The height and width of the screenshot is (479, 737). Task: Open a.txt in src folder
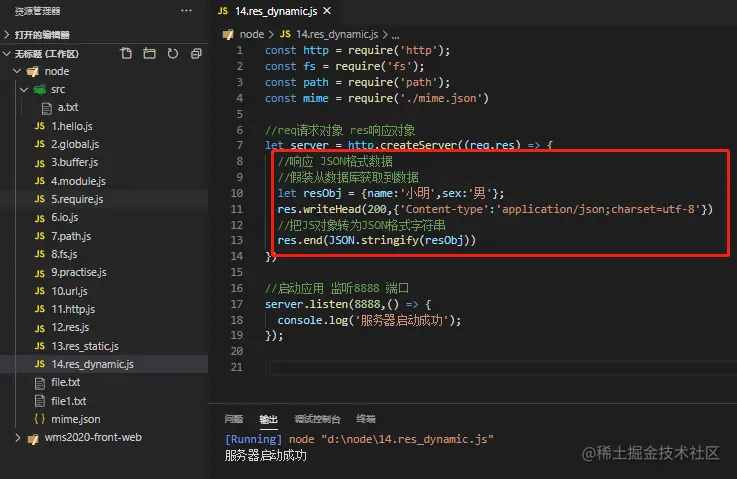tap(68, 108)
